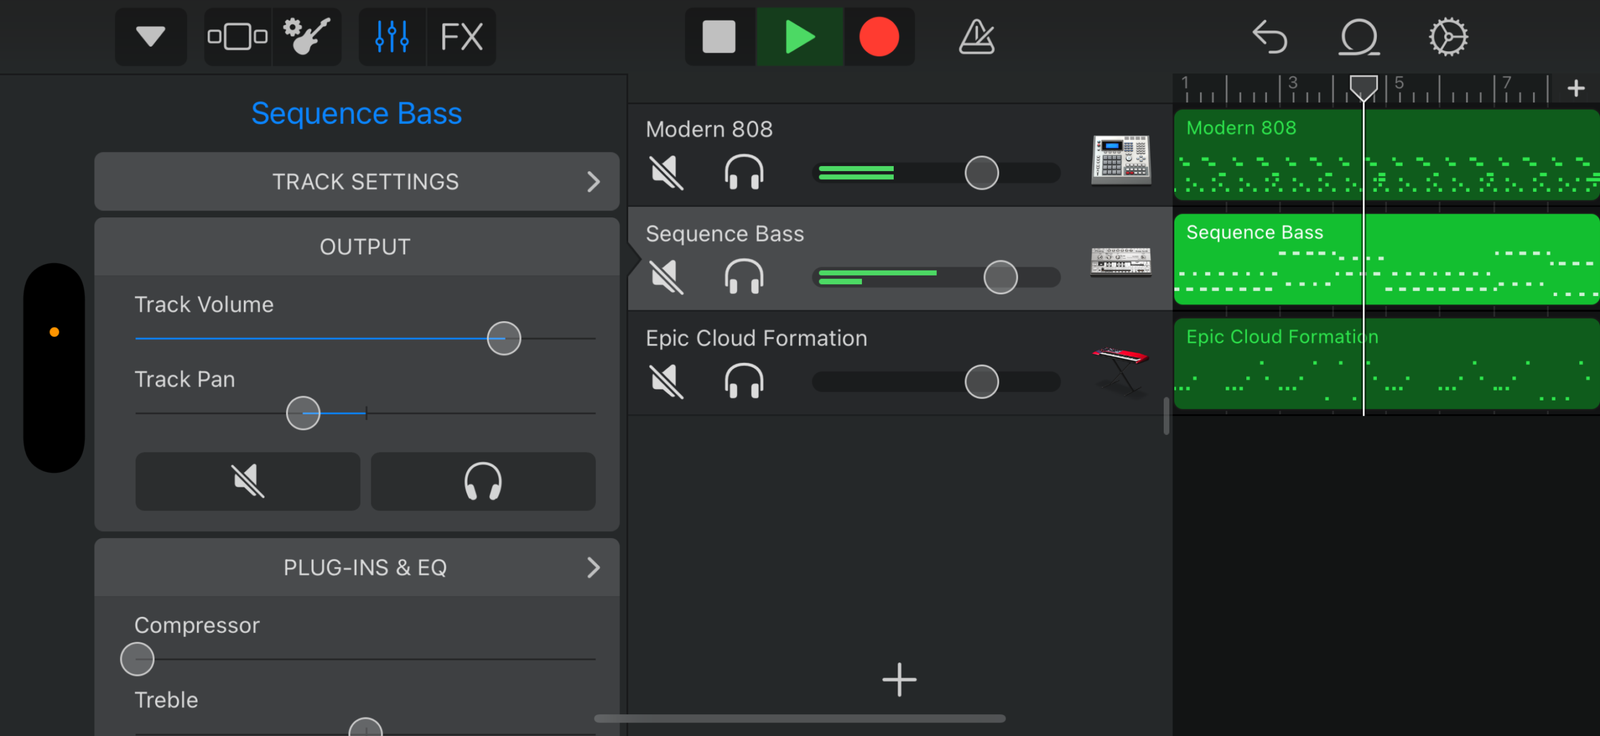Stop playback with the square button

tap(719, 37)
